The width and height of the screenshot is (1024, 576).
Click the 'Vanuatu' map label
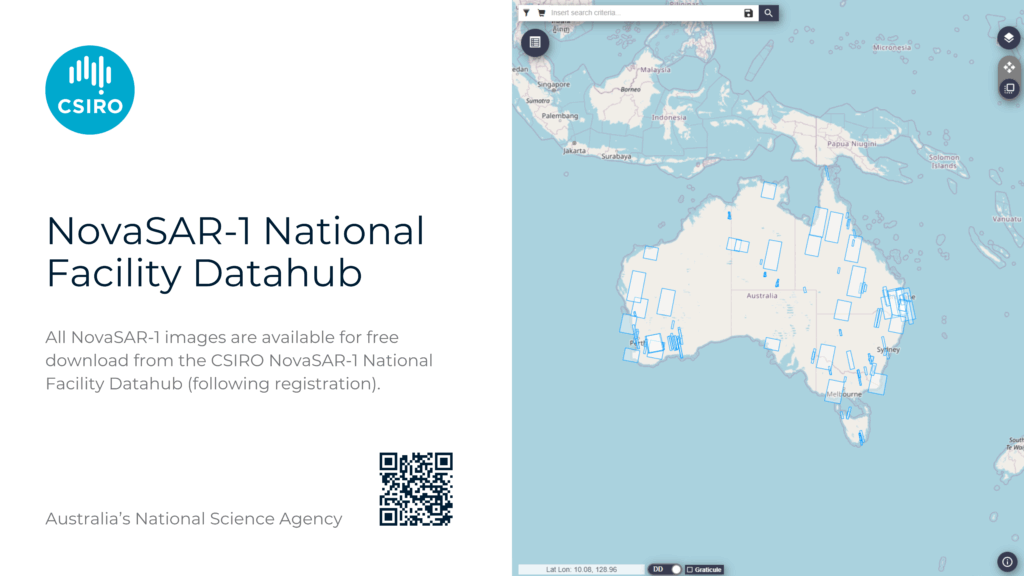(x=1006, y=219)
